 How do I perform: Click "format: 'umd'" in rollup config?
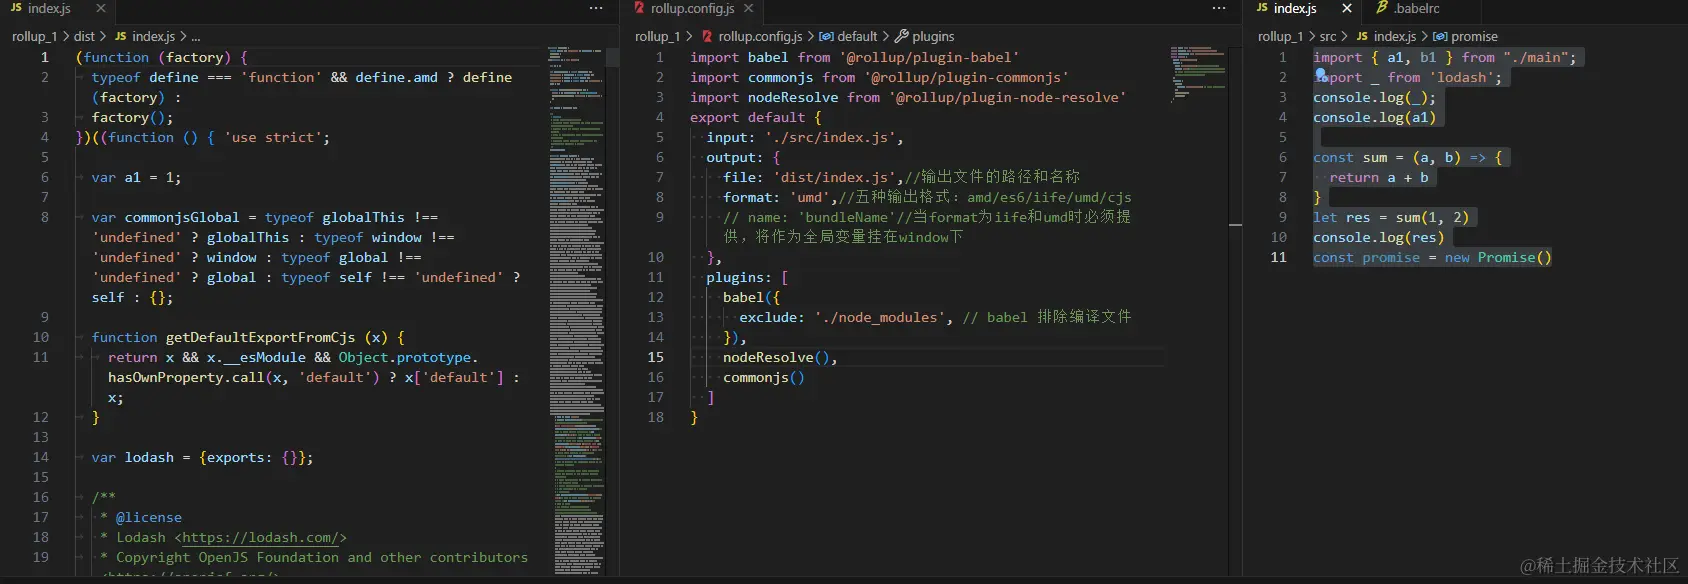point(777,197)
